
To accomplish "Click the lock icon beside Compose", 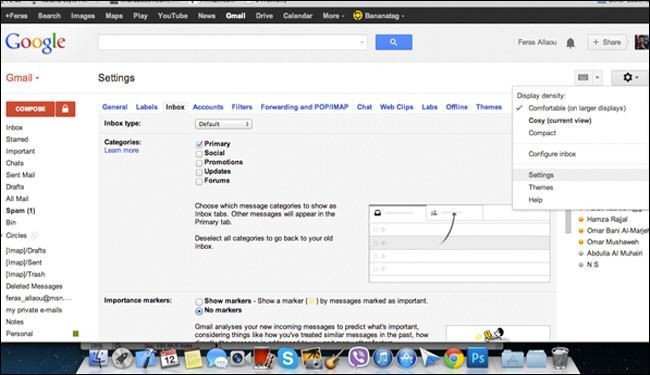I will (65, 109).
